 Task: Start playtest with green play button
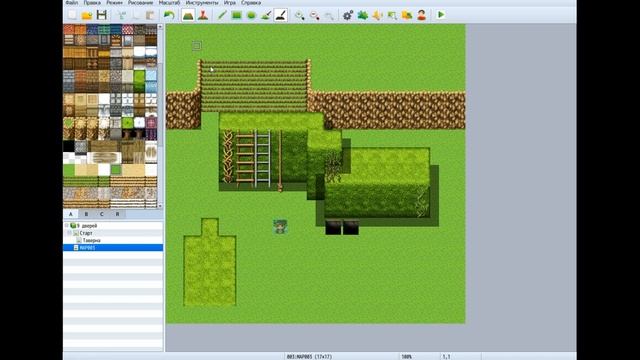[441, 15]
